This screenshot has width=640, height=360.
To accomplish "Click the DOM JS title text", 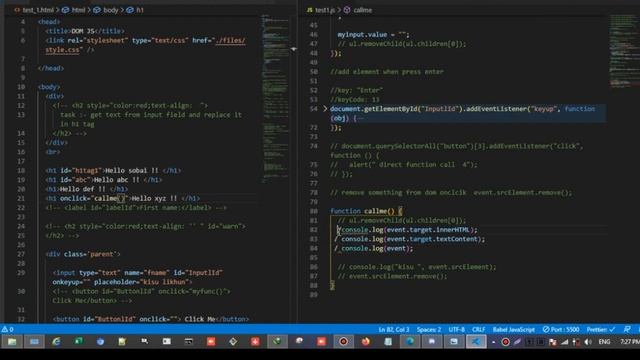I will pyautogui.click(x=83, y=31).
